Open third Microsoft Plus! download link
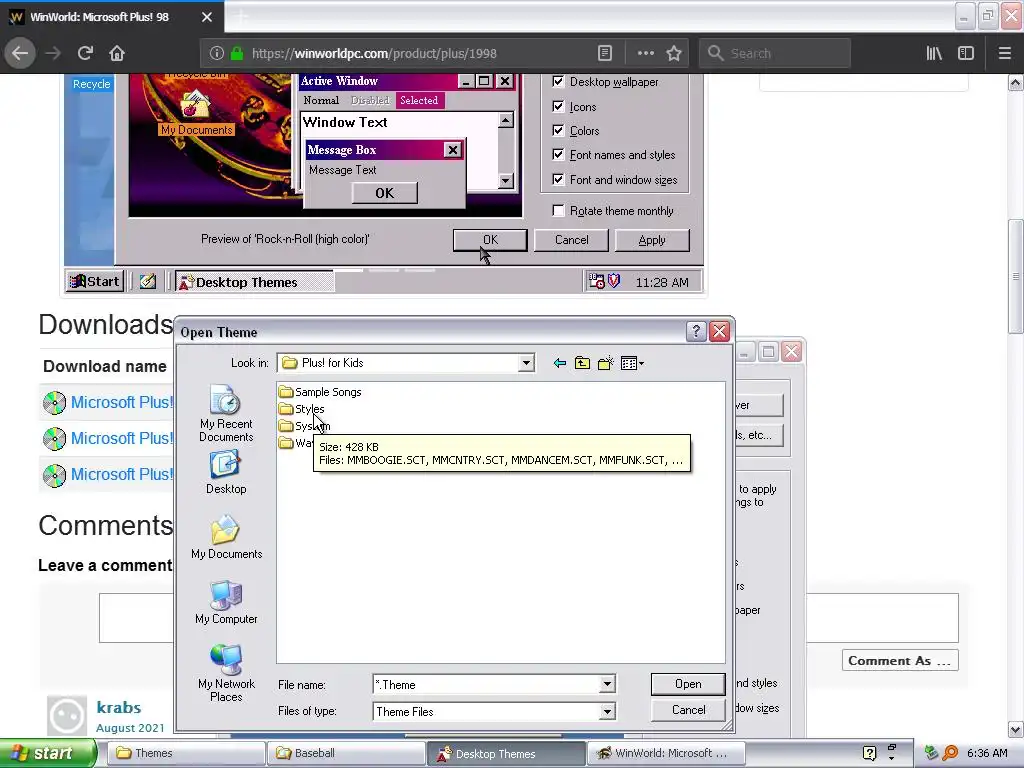This screenshot has height=768, width=1024. click(122, 474)
